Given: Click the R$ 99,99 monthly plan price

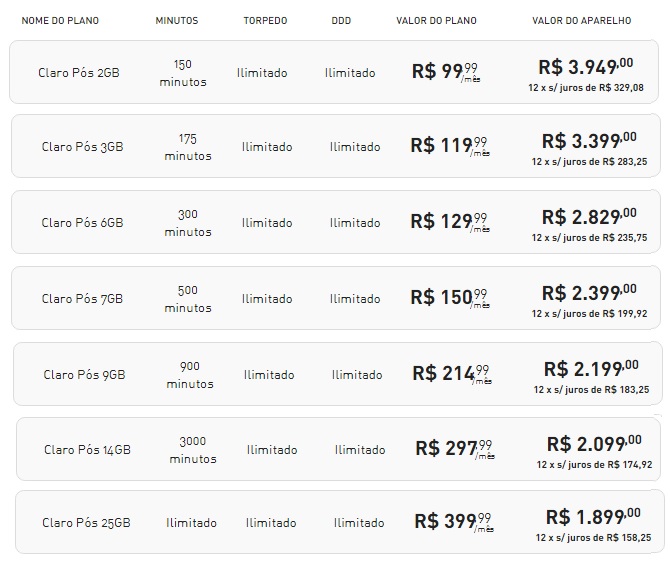Looking at the screenshot, I should (x=445, y=72).
